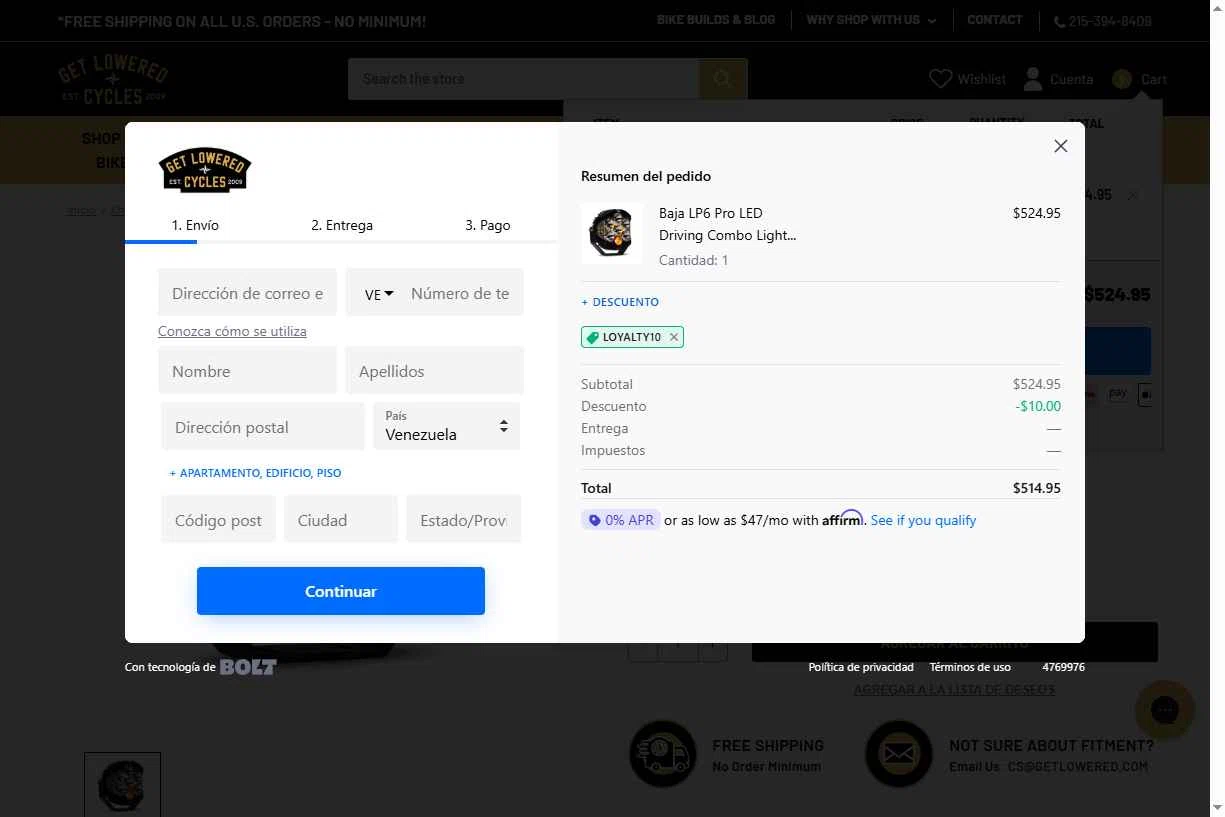Select the 3. Pago step tab
Screen dimensions: 1225x817
coord(488,225)
